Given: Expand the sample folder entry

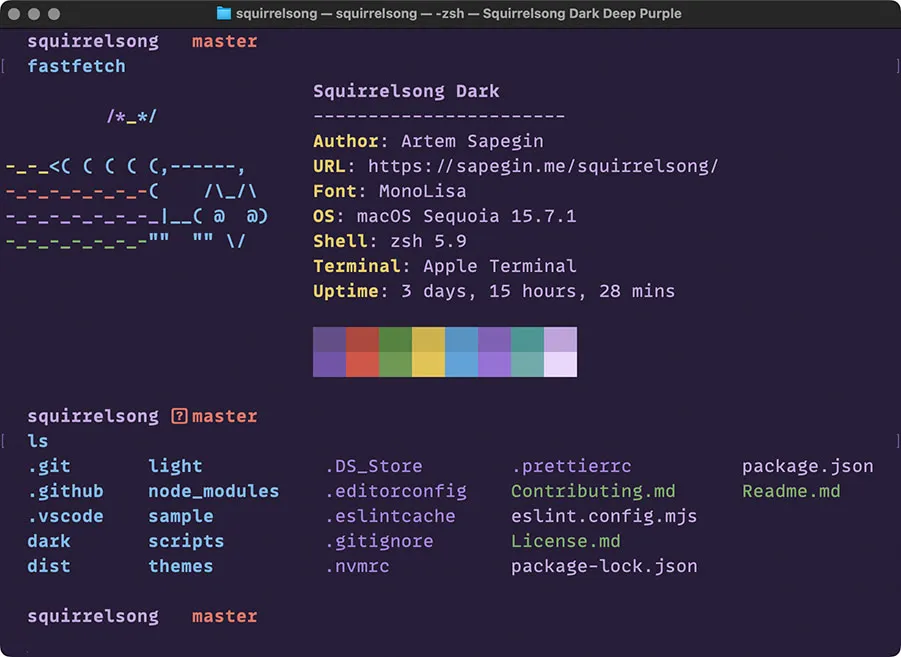Looking at the screenshot, I should pyautogui.click(x=180, y=516).
